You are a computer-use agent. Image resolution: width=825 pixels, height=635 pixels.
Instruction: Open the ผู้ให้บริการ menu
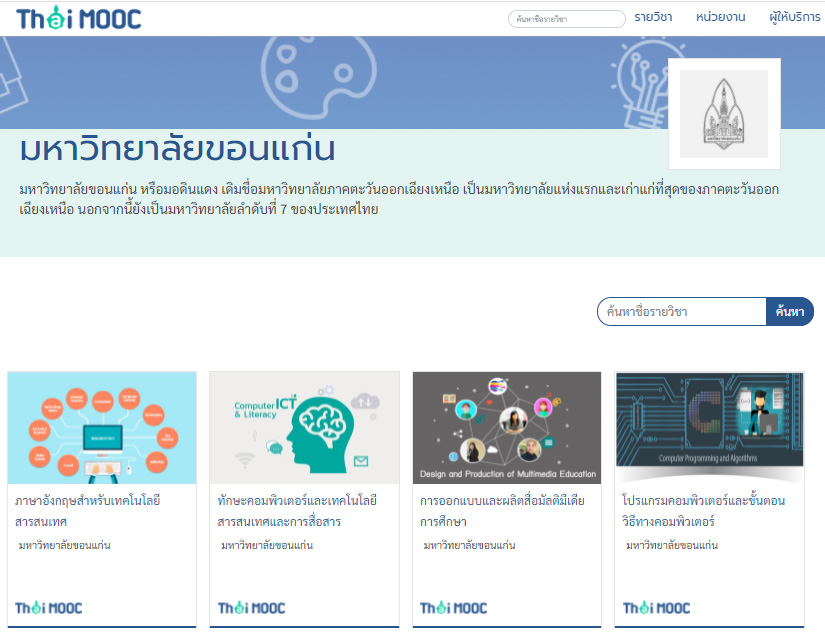click(x=794, y=17)
